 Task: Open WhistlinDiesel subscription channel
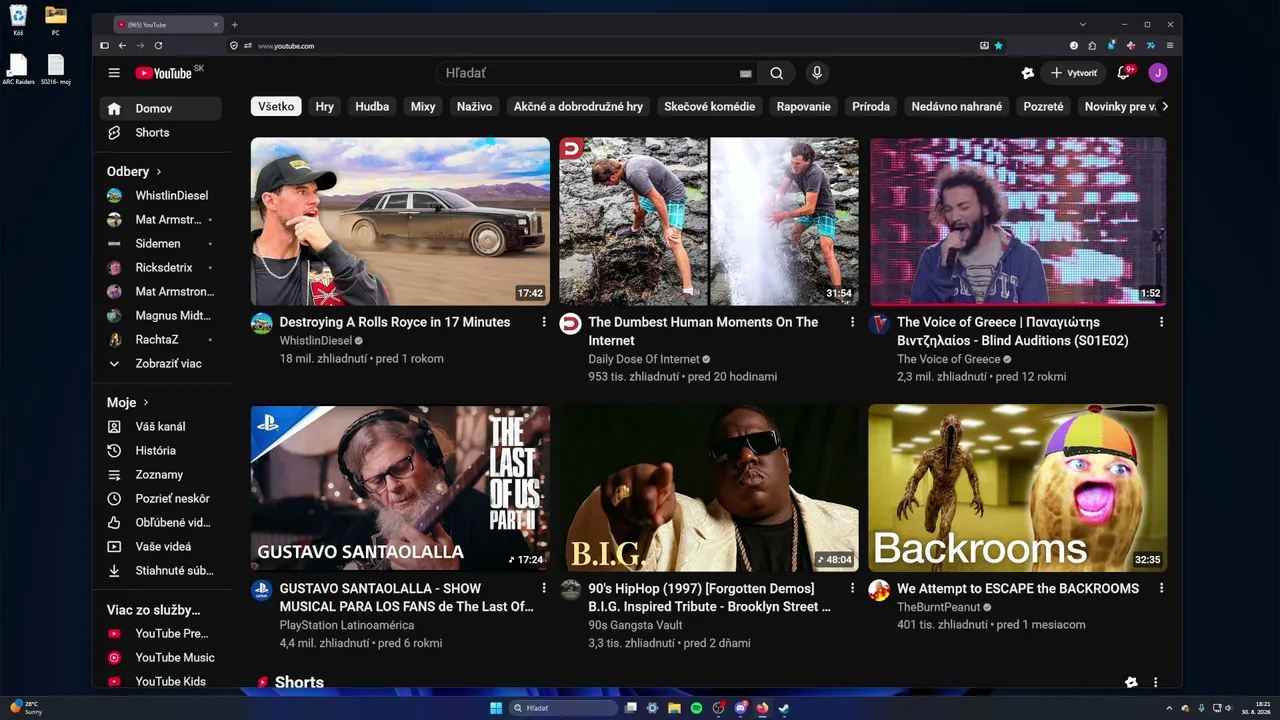160,195
